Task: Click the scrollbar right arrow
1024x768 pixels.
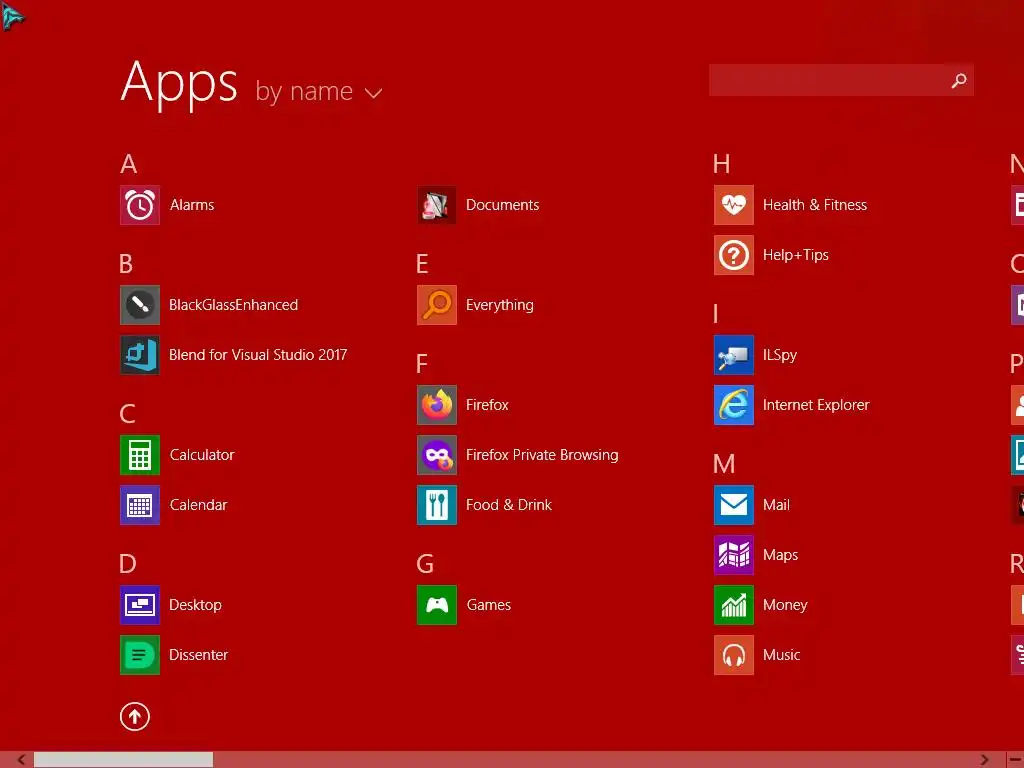Action: (984, 760)
